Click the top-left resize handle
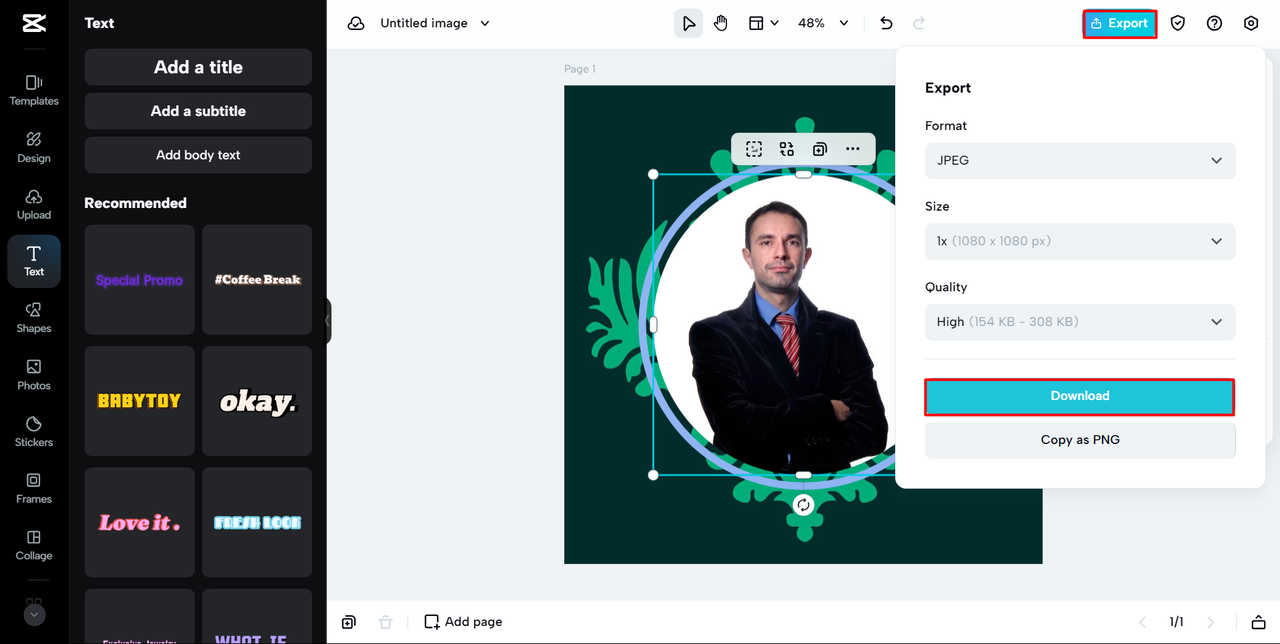The width and height of the screenshot is (1280, 644). coord(653,174)
